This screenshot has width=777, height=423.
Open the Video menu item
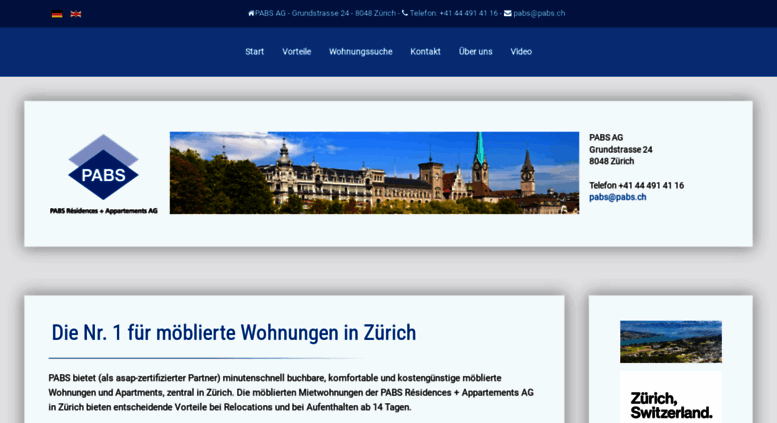pyautogui.click(x=521, y=52)
